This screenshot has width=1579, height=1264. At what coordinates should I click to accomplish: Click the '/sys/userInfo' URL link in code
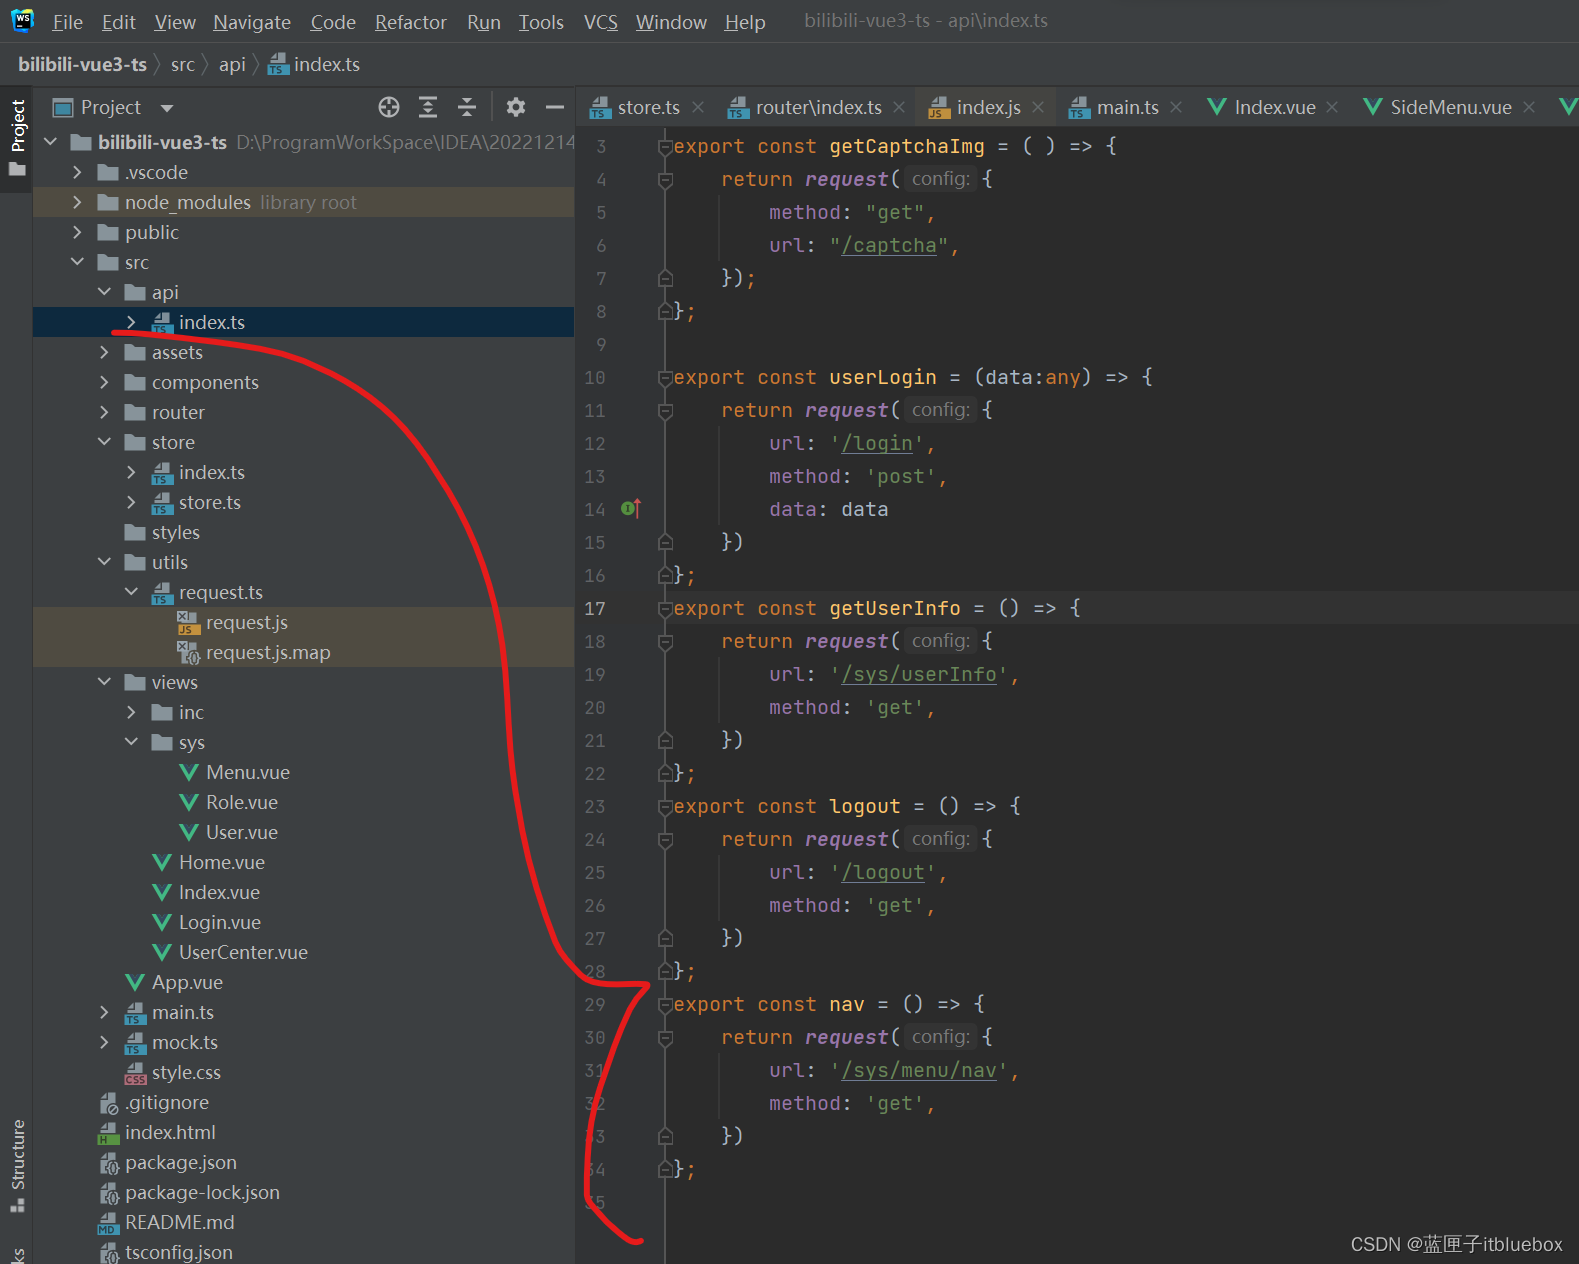pyautogui.click(x=919, y=675)
